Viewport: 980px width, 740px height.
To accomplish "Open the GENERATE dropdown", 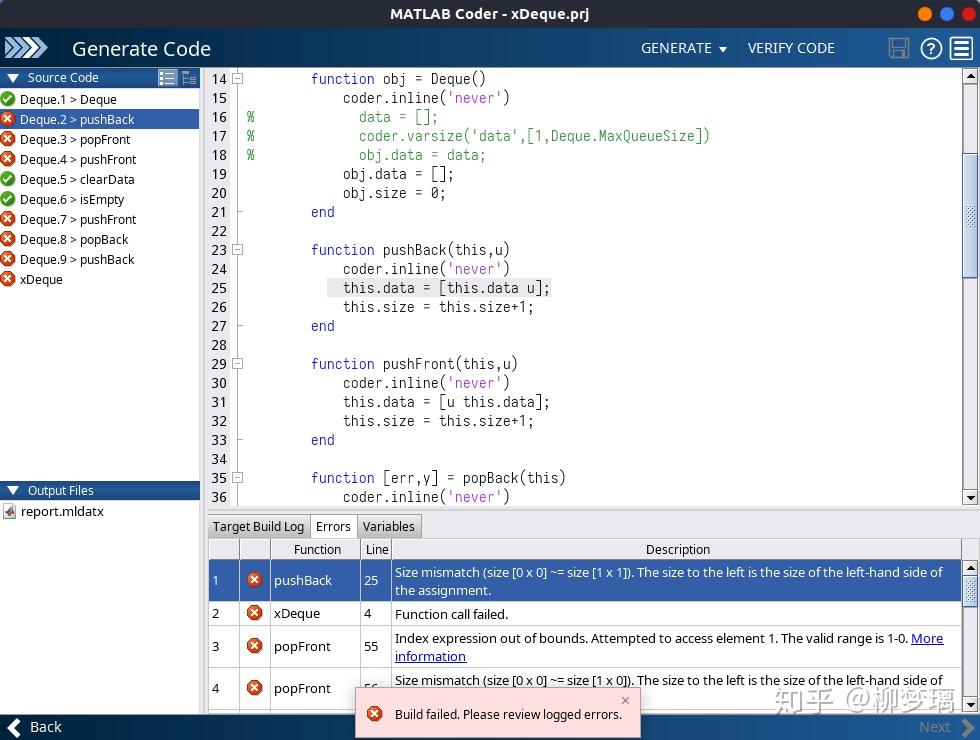I will pos(684,48).
